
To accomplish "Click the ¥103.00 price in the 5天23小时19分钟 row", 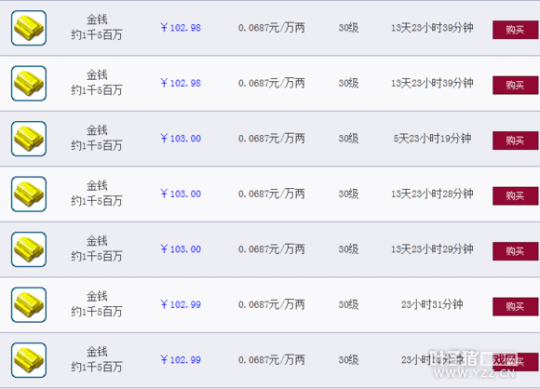I will pyautogui.click(x=180, y=138).
